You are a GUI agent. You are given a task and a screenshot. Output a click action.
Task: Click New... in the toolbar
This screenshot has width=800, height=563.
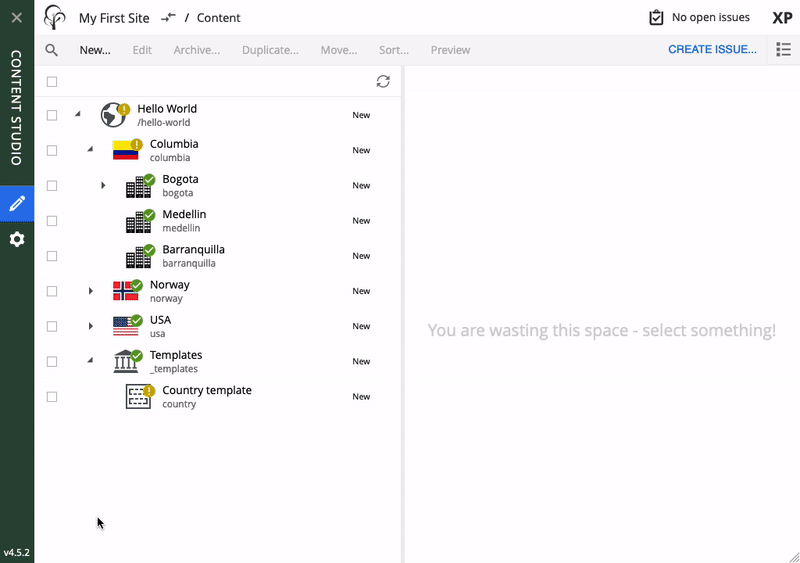pyautogui.click(x=95, y=50)
